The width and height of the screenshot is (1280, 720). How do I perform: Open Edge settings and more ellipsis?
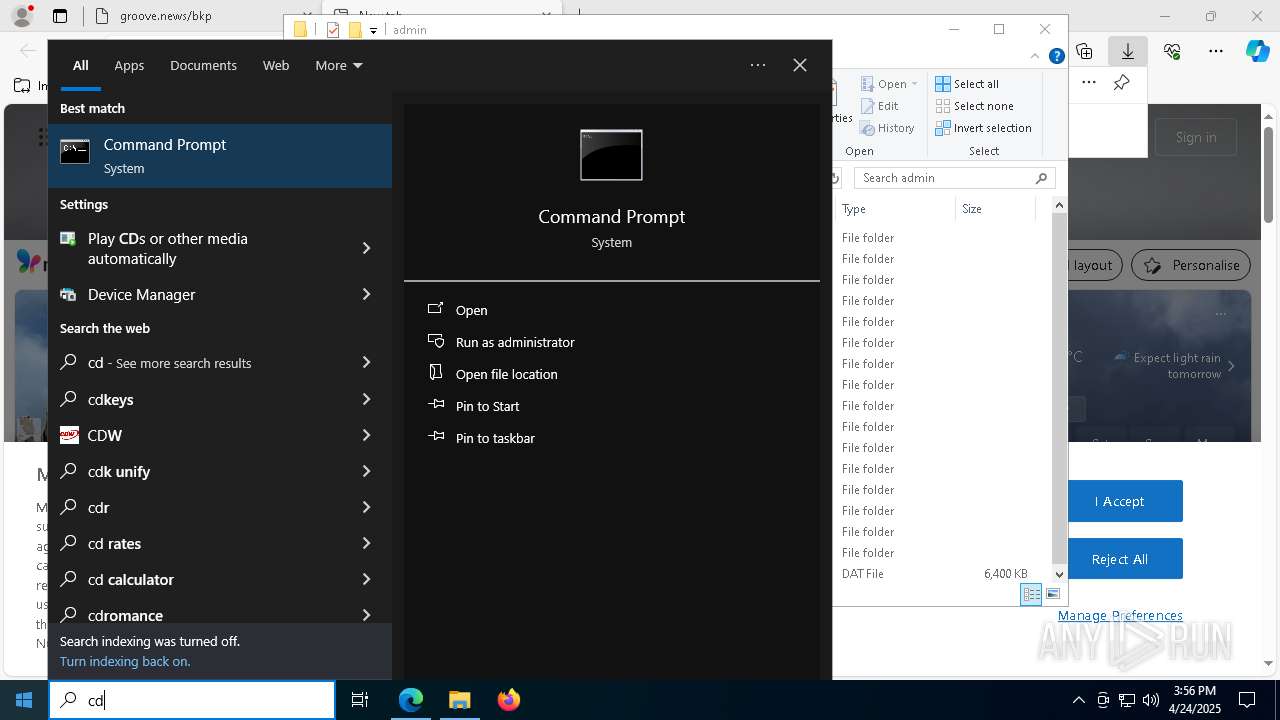(1216, 51)
